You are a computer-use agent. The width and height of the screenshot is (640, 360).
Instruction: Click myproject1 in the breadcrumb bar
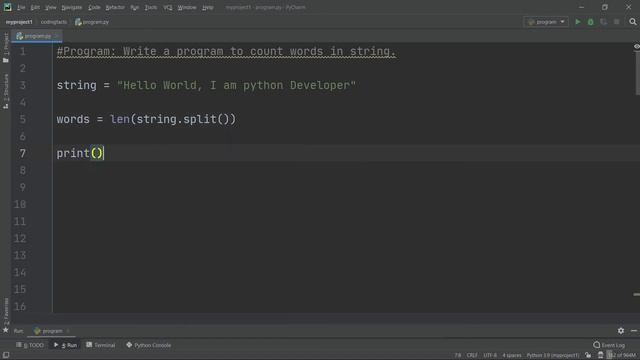pyautogui.click(x=19, y=22)
